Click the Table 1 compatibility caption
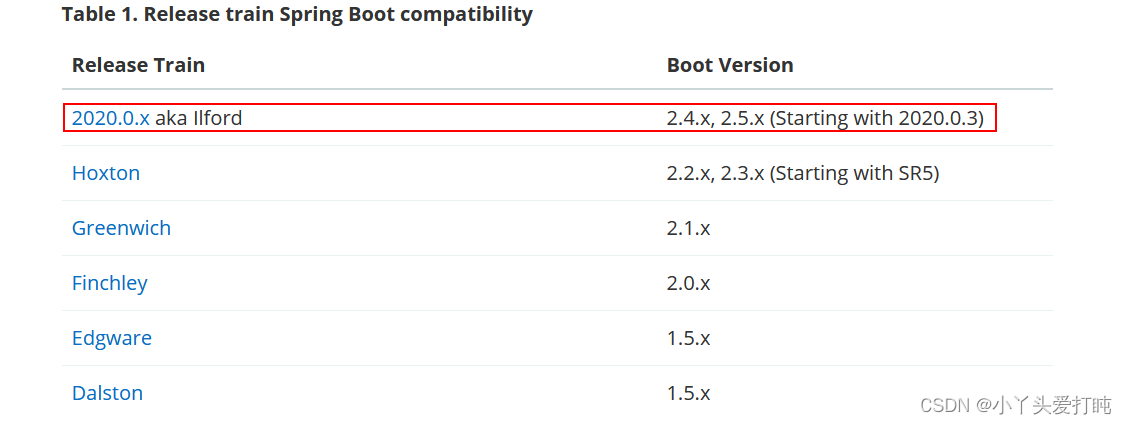The height and width of the screenshot is (424, 1127). (x=297, y=15)
